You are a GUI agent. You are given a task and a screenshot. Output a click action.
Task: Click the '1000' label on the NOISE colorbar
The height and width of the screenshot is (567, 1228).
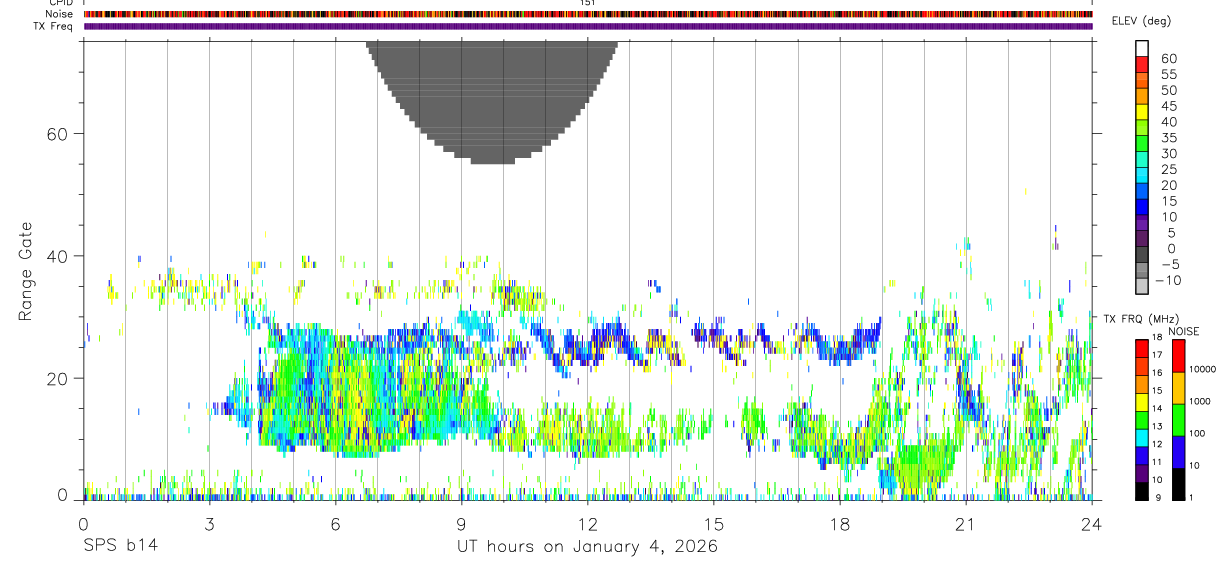click(1200, 401)
